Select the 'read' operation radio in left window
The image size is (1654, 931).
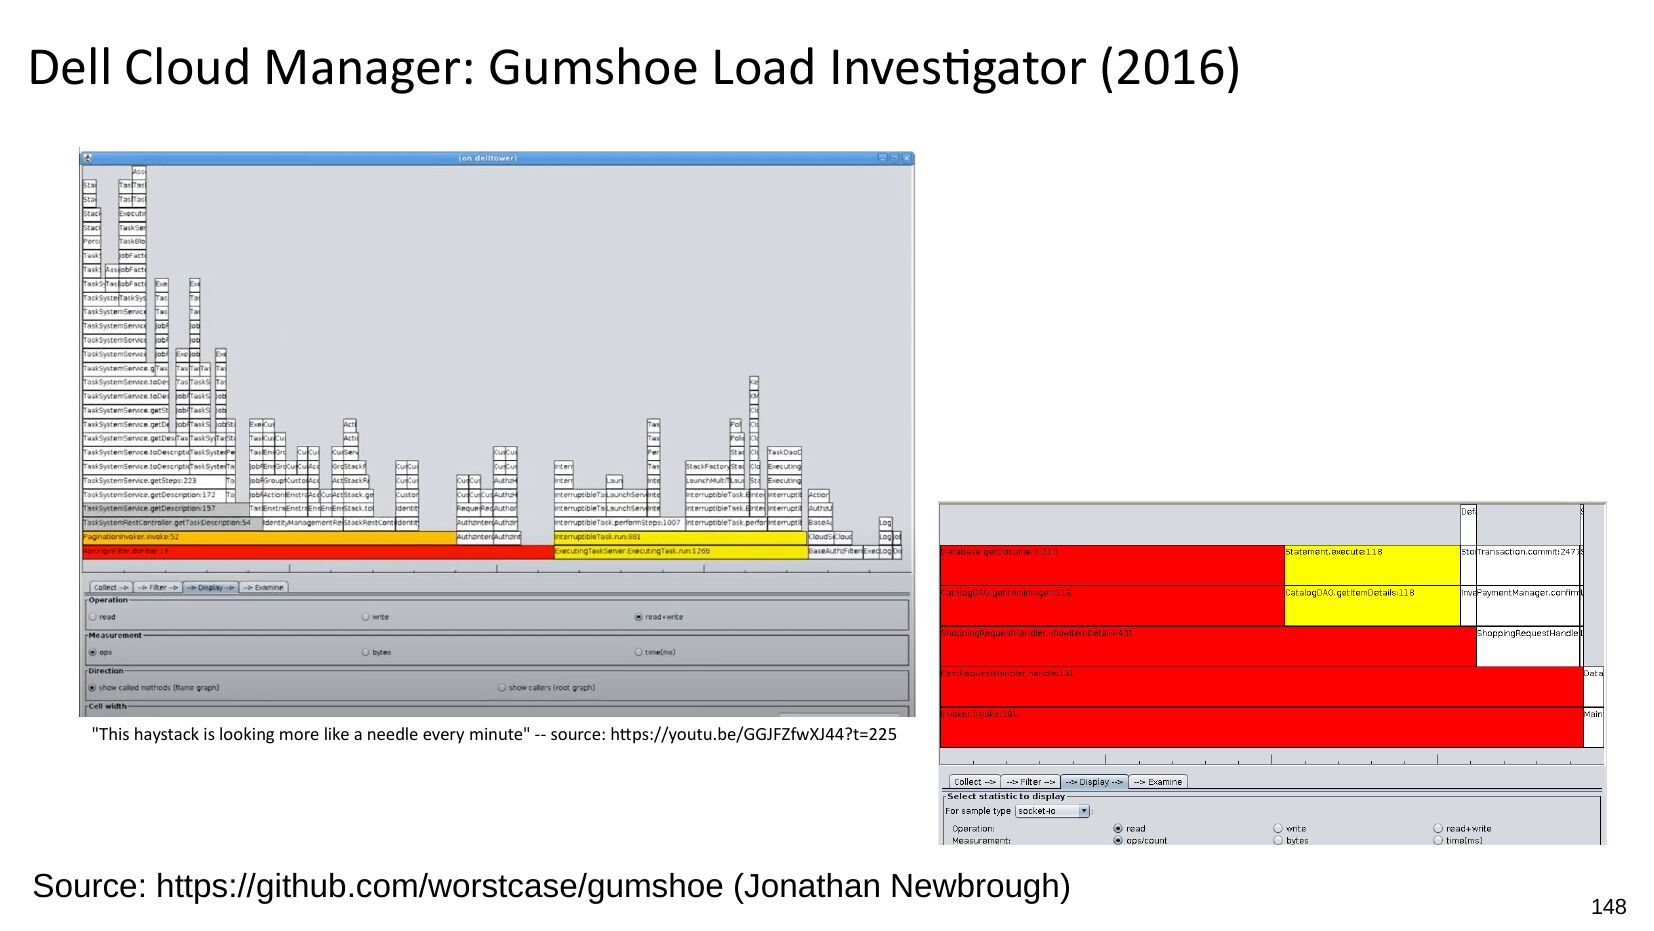click(93, 617)
